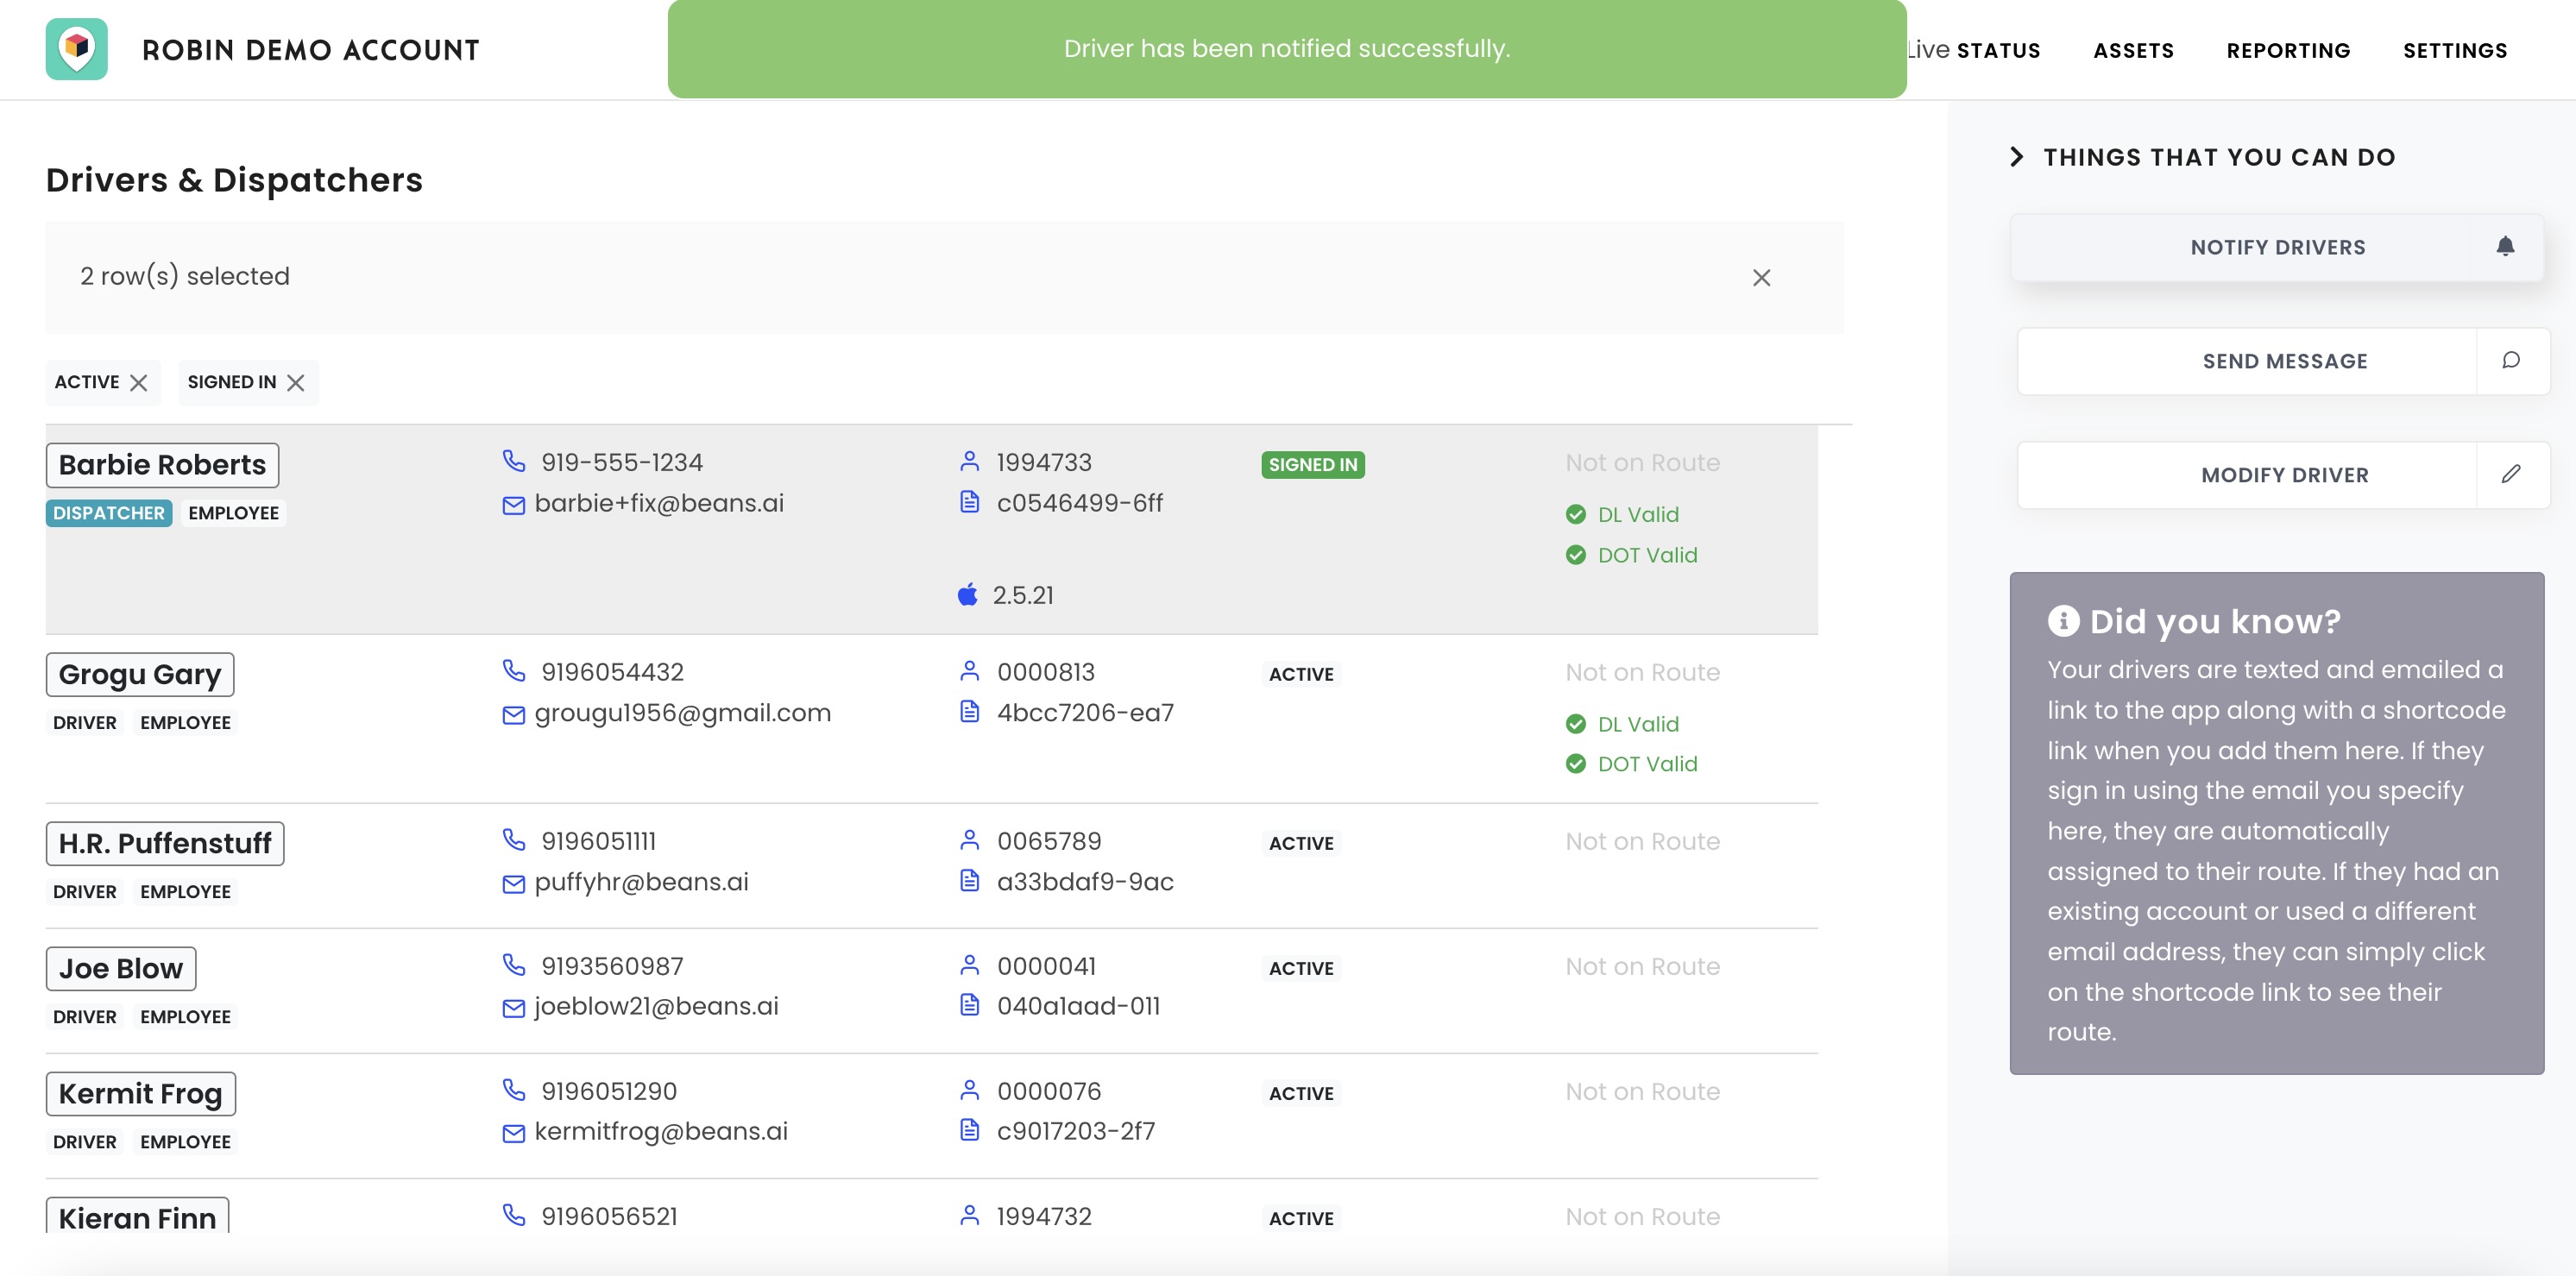Collapse the Things That You Can Do panel
2576x1276 pixels.
click(2017, 157)
